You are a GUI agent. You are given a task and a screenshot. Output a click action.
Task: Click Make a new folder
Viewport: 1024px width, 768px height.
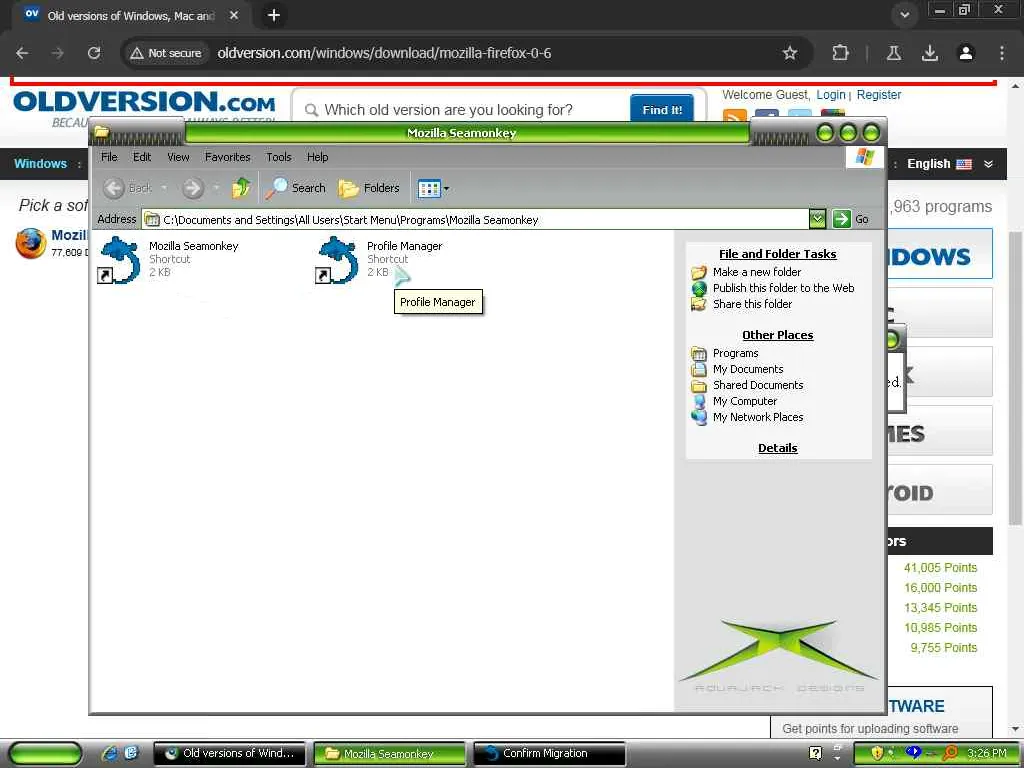(x=757, y=272)
